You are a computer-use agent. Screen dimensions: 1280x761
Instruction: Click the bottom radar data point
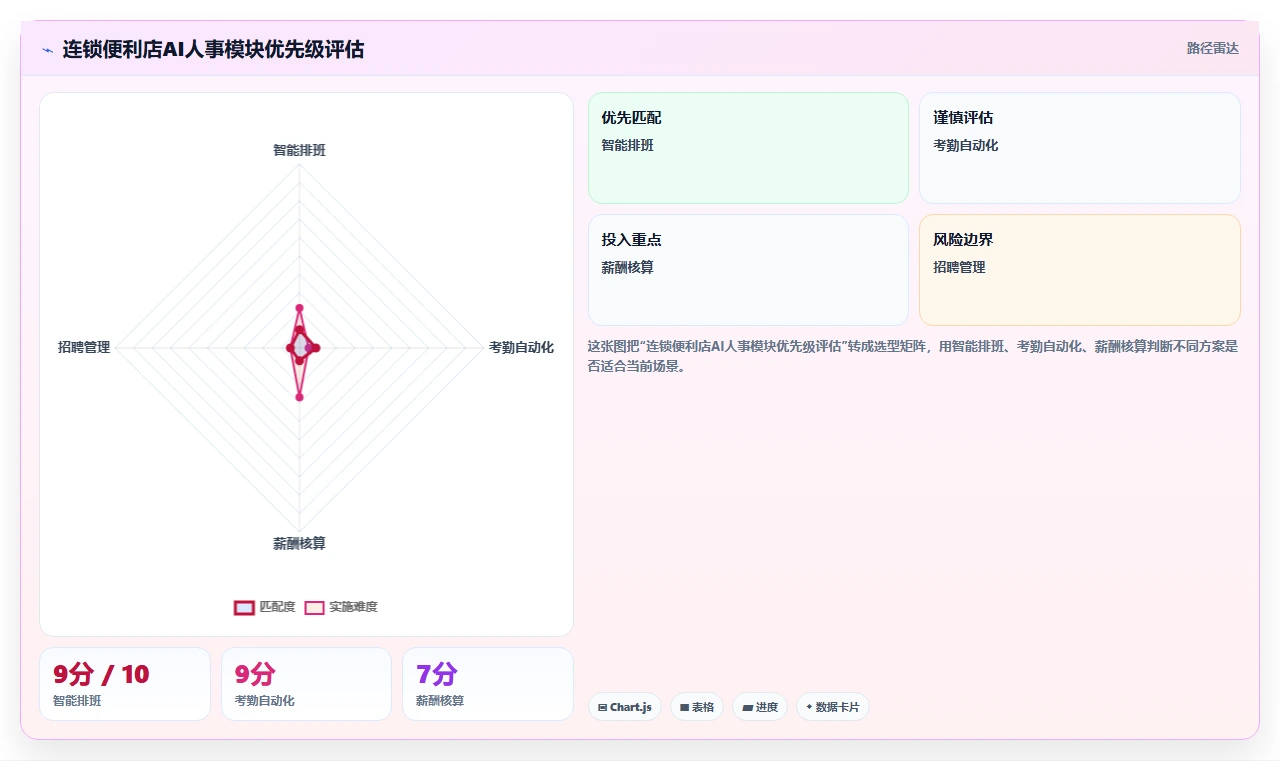[299, 397]
